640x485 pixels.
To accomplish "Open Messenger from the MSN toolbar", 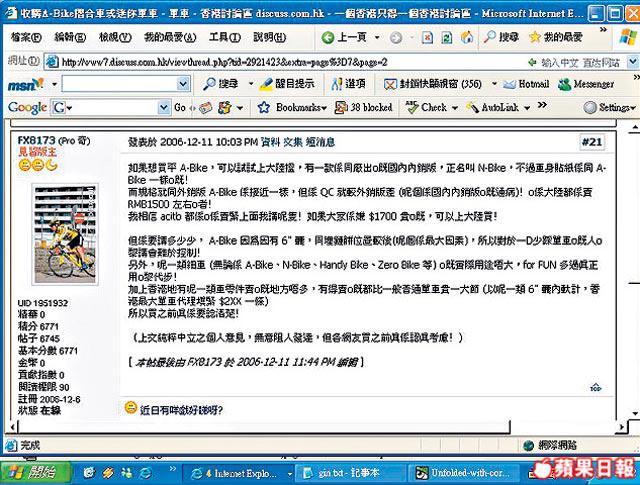I will (586, 84).
